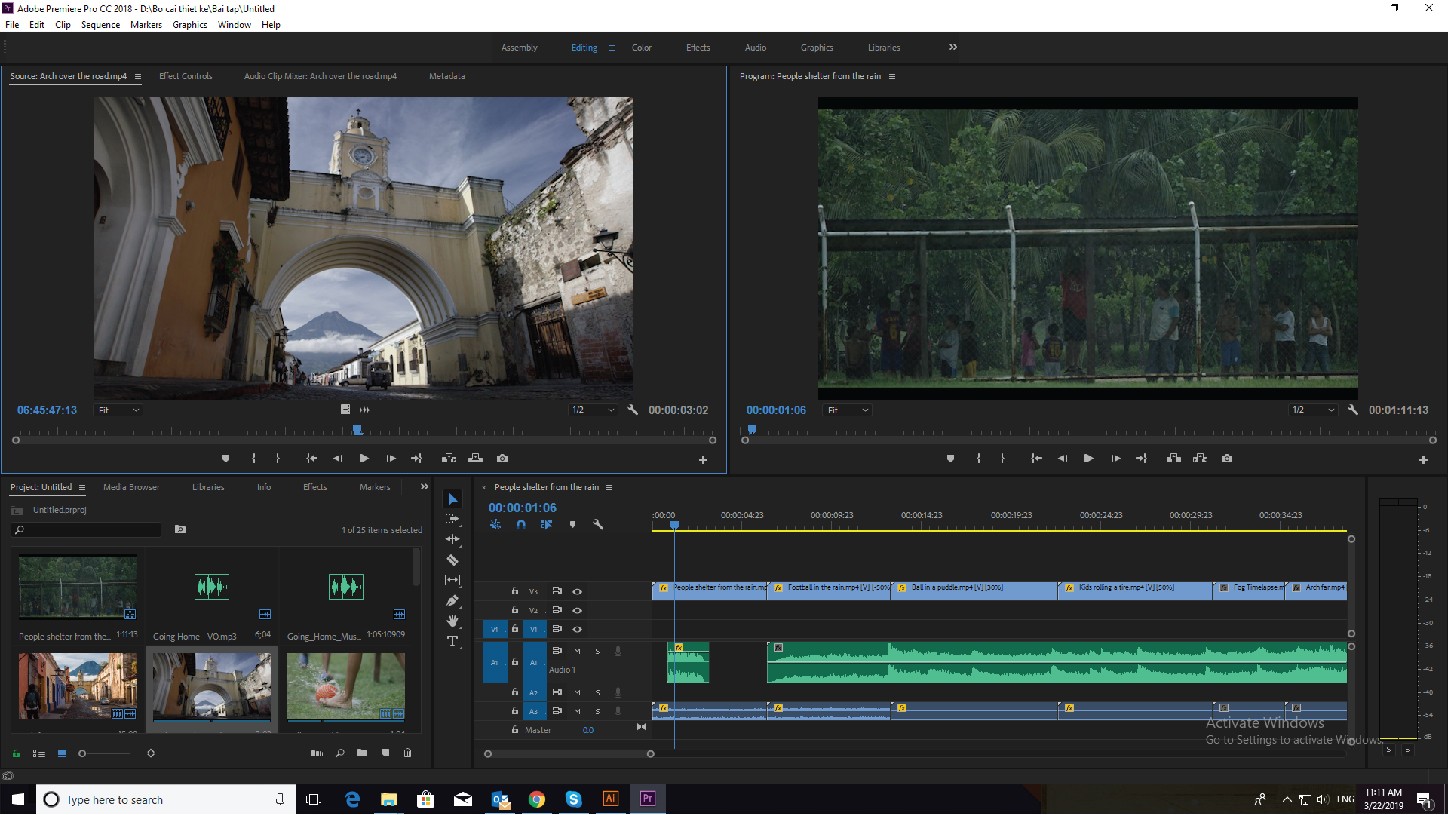Choose the Ripple Edit tool
Image resolution: width=1449 pixels, height=815 pixels.
click(x=452, y=539)
